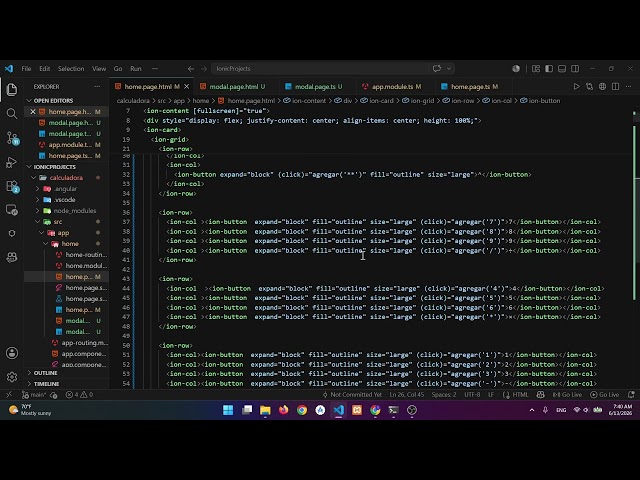Toggle the bottom panel
This screenshot has height=480, width=640.
pos(562,69)
